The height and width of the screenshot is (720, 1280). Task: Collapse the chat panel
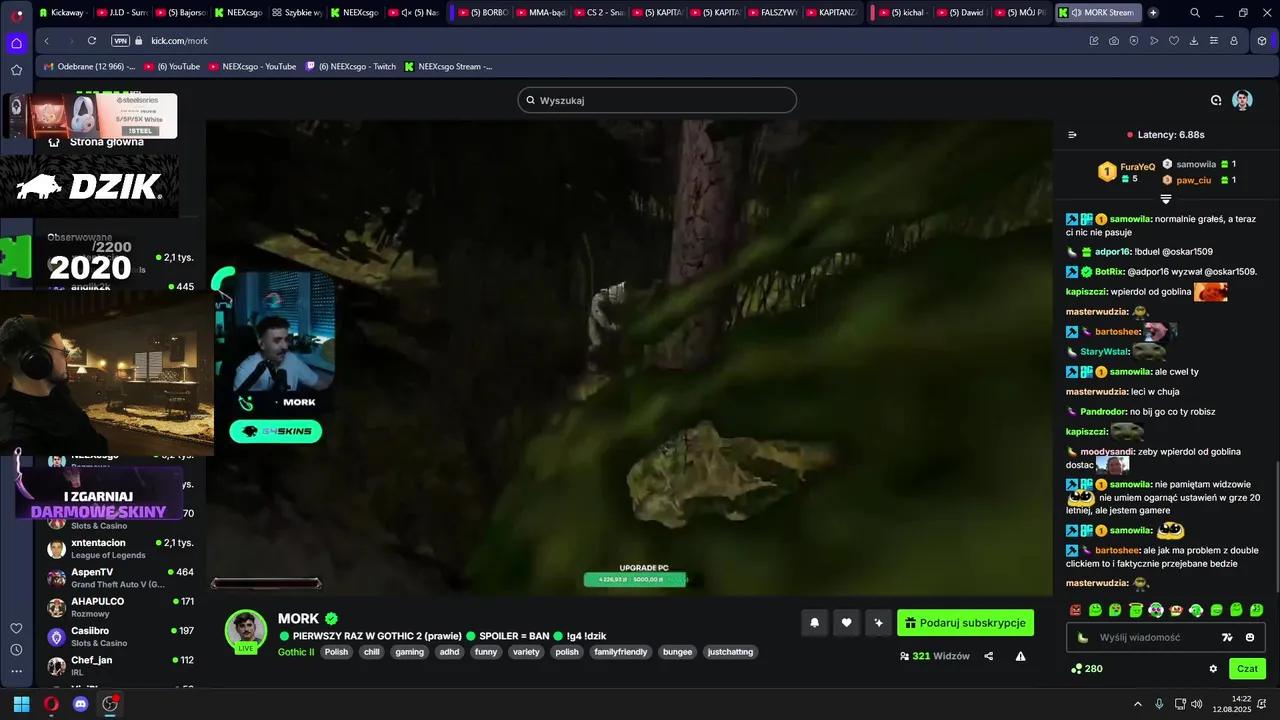1072,134
